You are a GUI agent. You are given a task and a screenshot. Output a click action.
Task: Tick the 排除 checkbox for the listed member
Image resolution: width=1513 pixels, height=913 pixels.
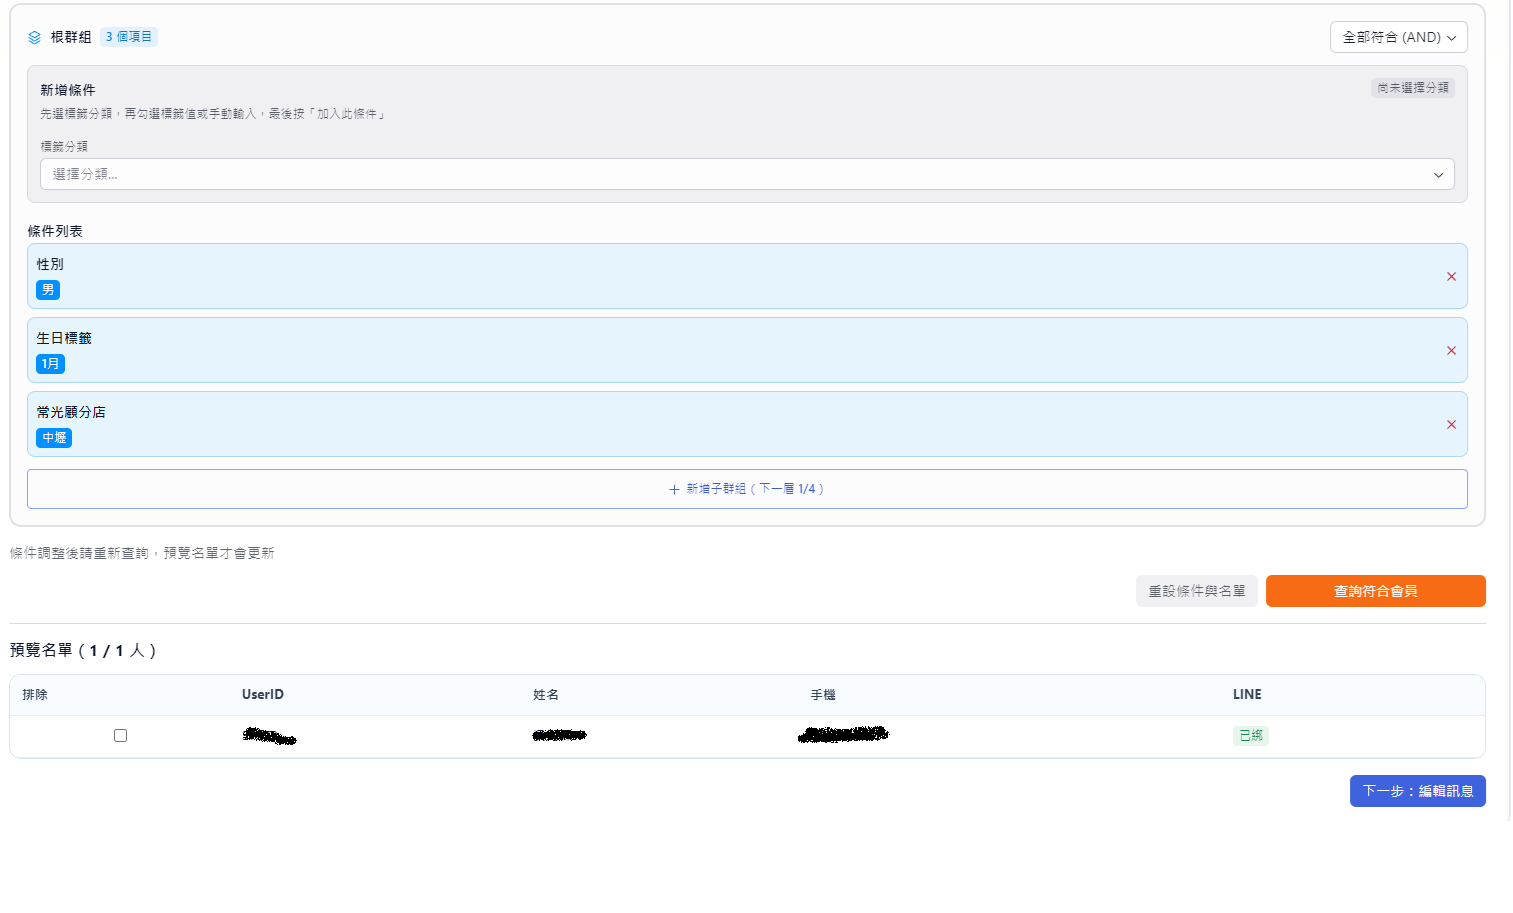click(x=120, y=736)
